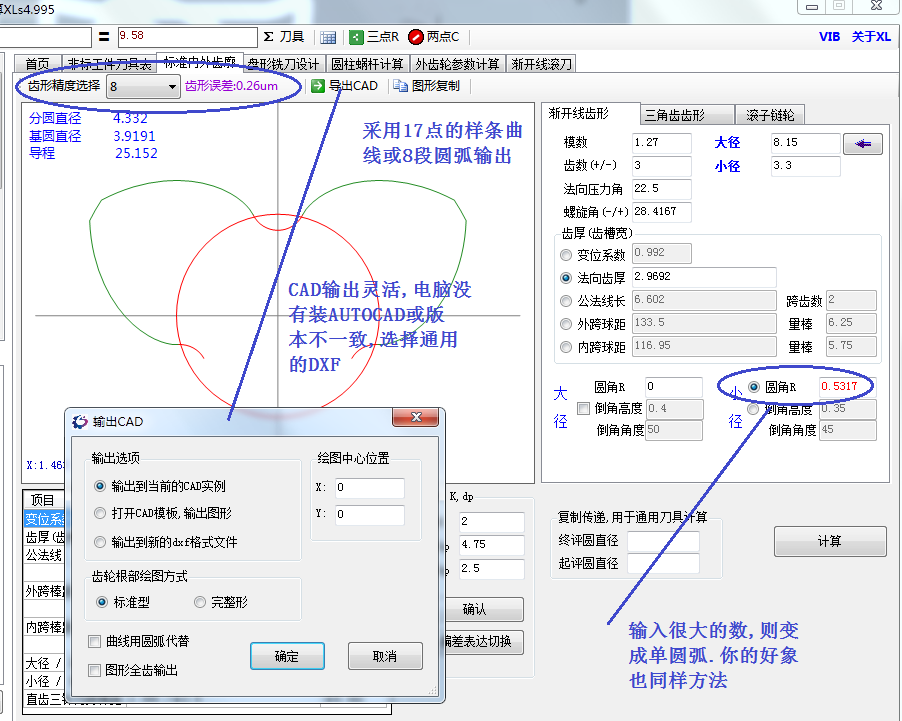The height and width of the screenshot is (721, 902).
Task: Click the blue arrow icon beside the 大径 field
Action: point(861,143)
